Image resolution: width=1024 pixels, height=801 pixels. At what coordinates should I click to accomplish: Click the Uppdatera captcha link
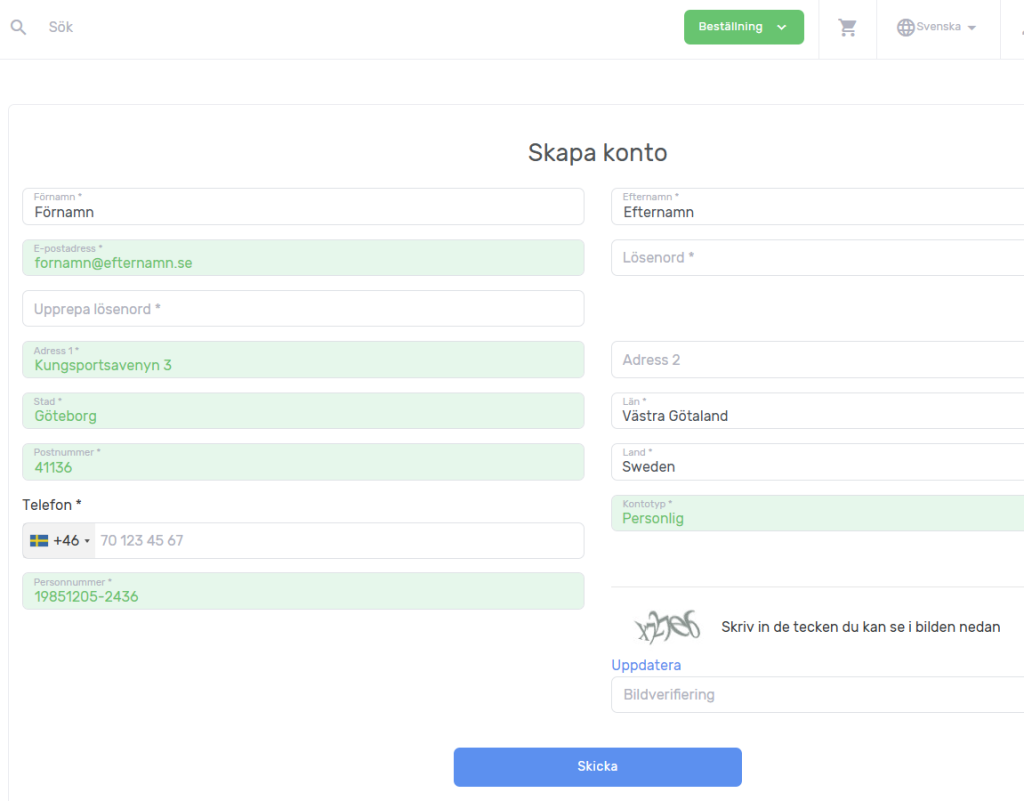pos(646,665)
